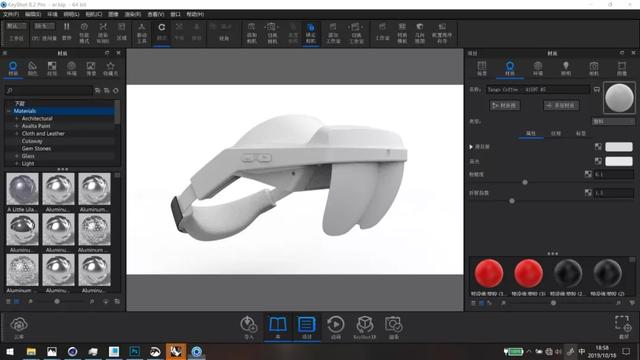Select the Cutaway material category
The image size is (640, 360).
pyautogui.click(x=32, y=141)
